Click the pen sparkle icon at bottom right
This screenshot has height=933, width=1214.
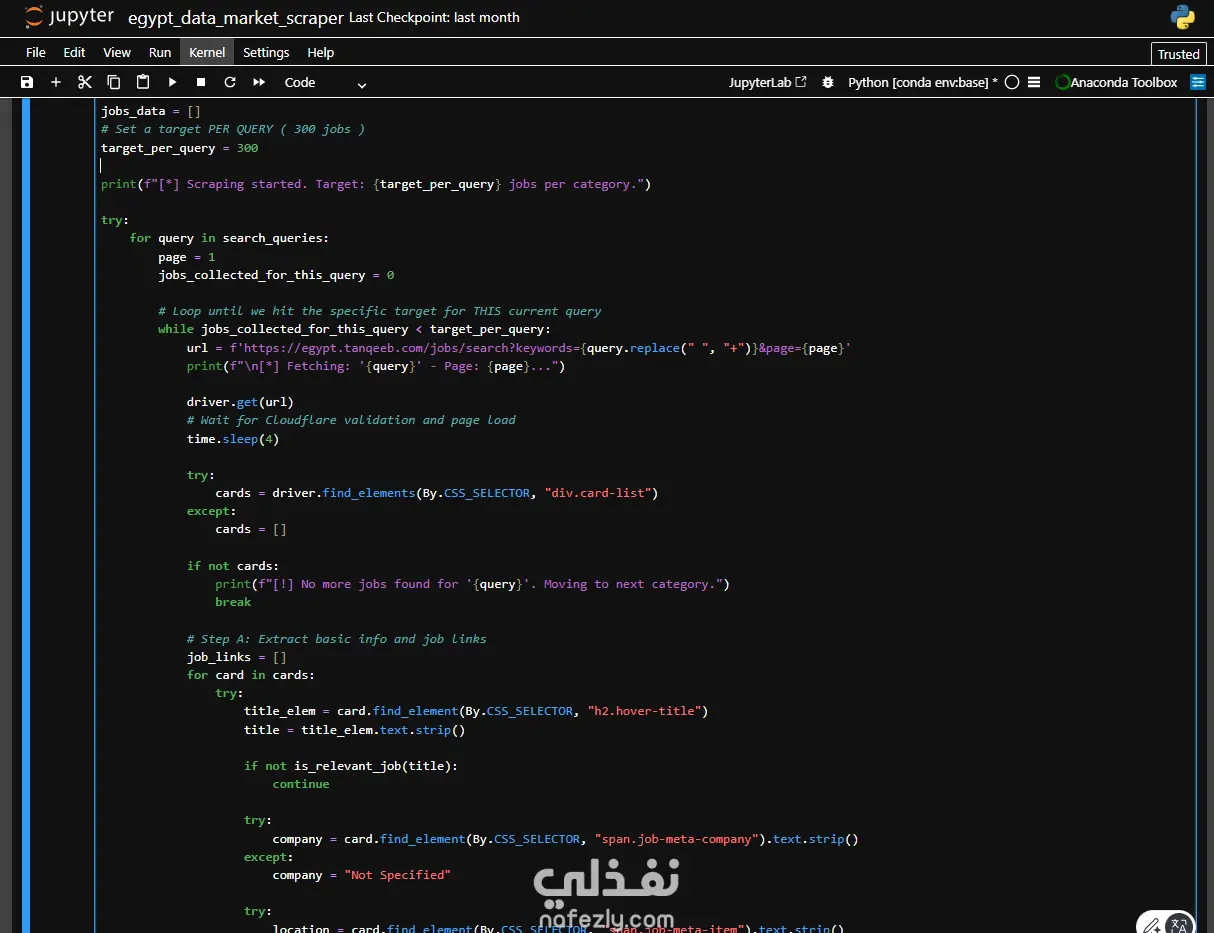click(1152, 925)
